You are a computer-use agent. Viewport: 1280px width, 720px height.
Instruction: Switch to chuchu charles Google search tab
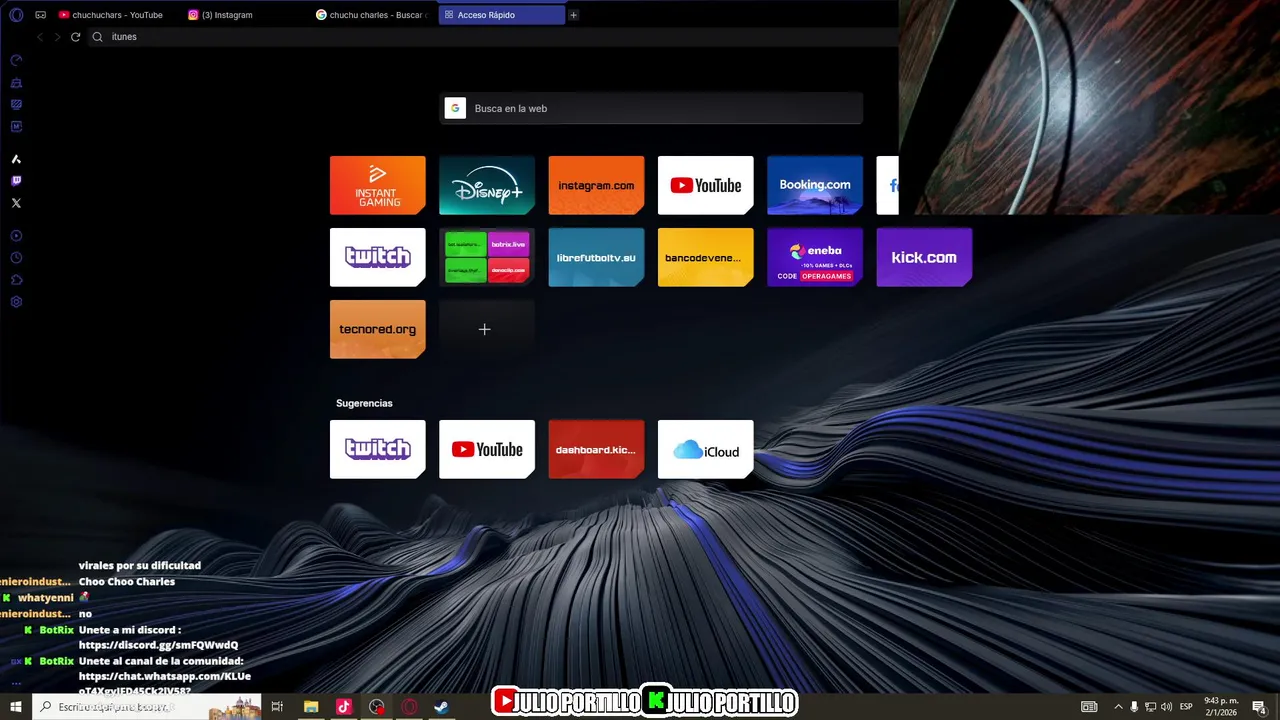tap(372, 15)
